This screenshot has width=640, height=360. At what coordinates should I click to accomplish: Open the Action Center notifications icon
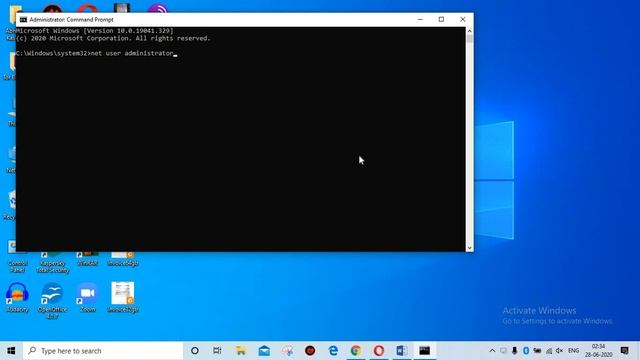tap(624, 351)
